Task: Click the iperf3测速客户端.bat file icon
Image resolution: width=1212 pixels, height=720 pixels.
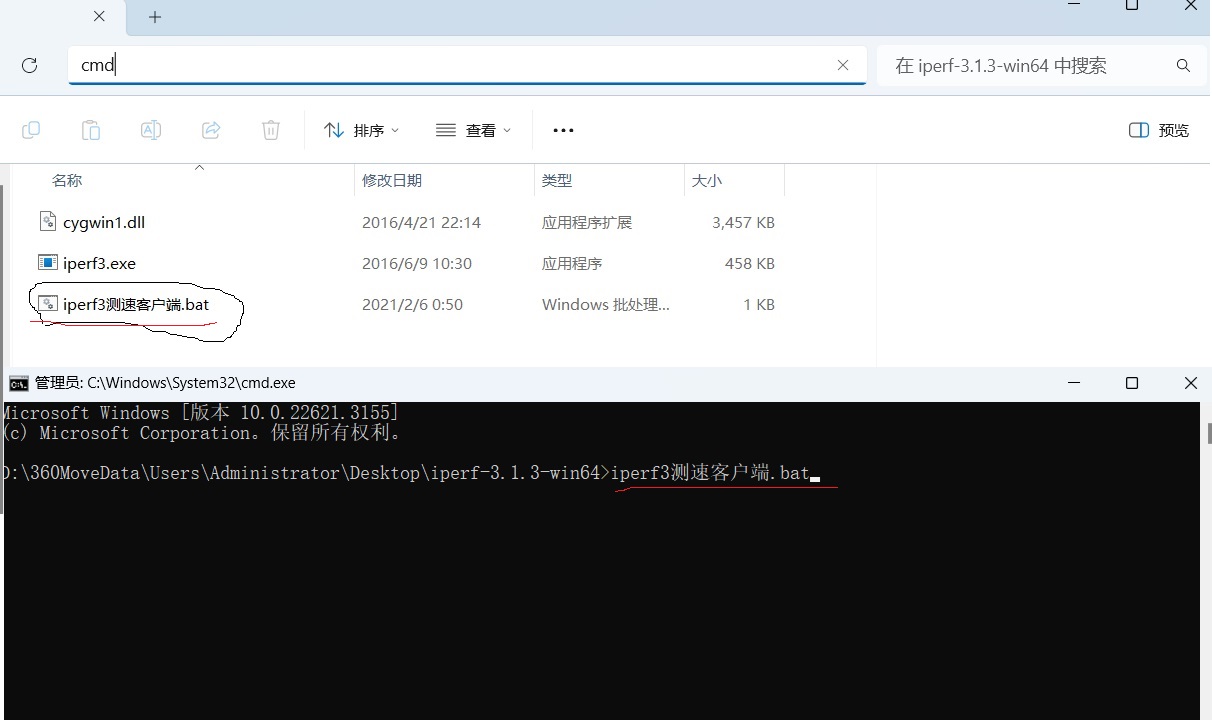Action: pos(48,303)
